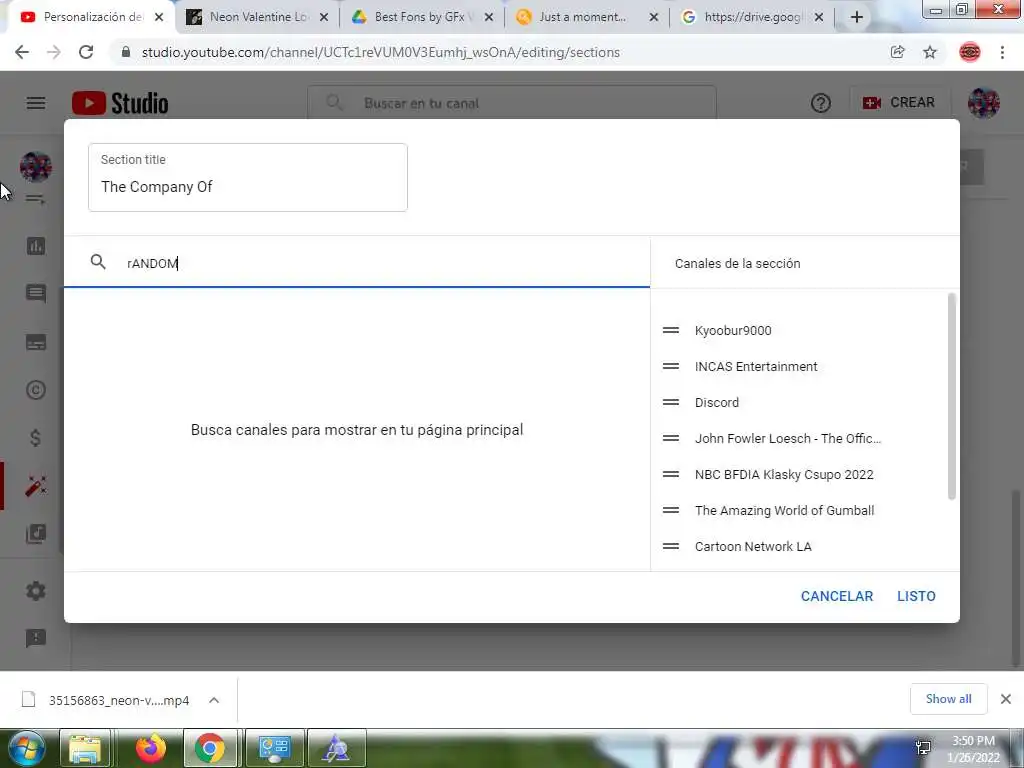This screenshot has height=768, width=1024.
Task: Grab drag handle for INCAS Entertainment
Action: click(671, 366)
